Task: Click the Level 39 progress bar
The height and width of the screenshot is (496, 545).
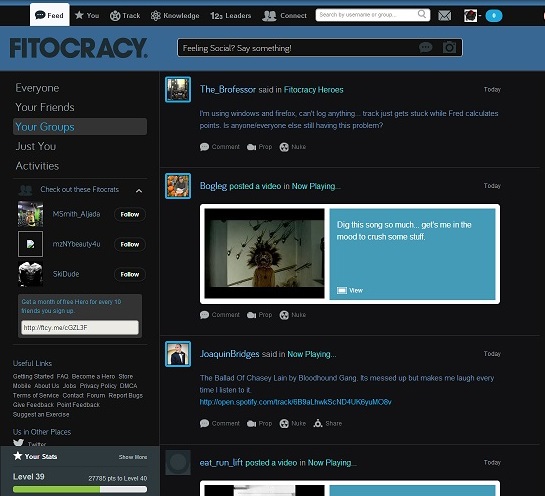Action: tap(80, 489)
